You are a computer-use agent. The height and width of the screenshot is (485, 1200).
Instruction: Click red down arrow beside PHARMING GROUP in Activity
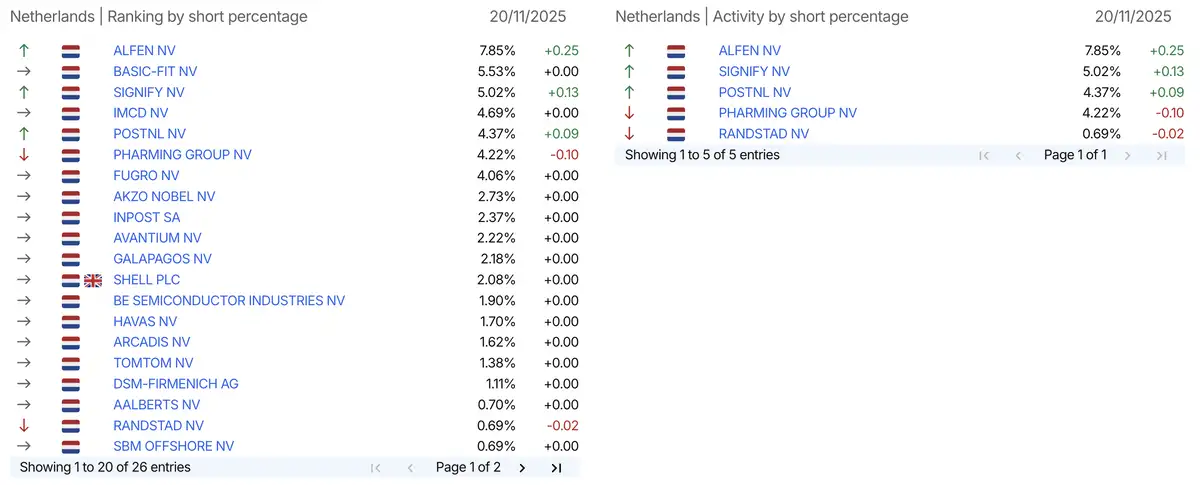pos(629,113)
